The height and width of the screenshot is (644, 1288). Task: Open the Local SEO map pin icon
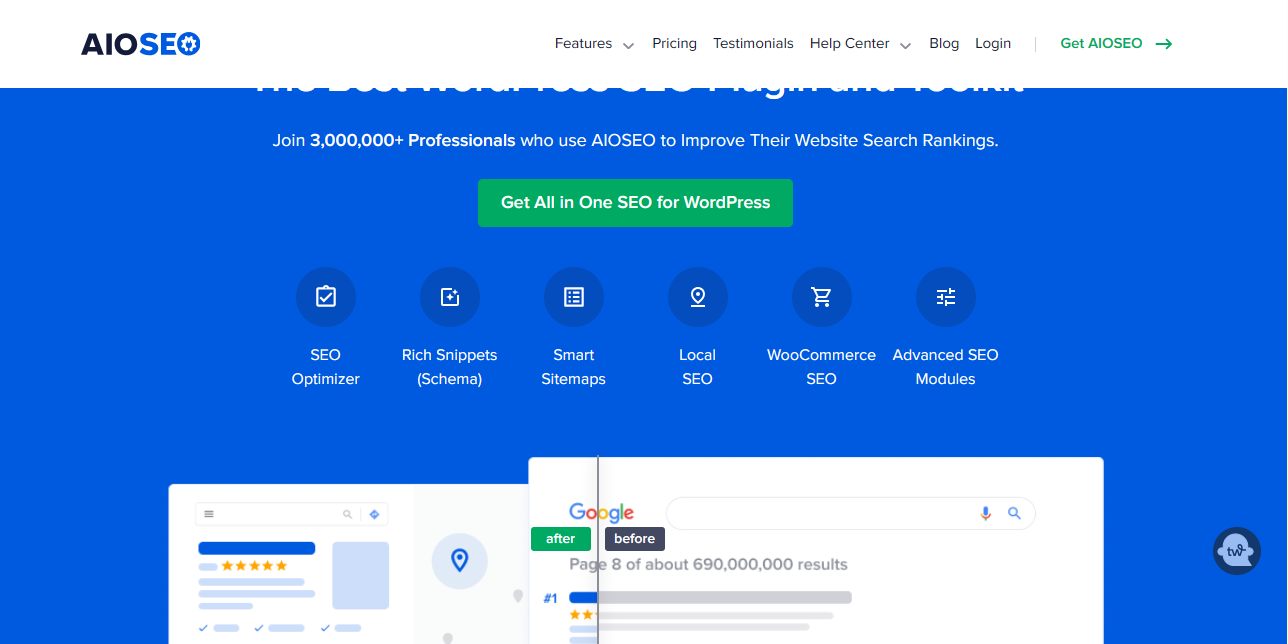point(698,297)
